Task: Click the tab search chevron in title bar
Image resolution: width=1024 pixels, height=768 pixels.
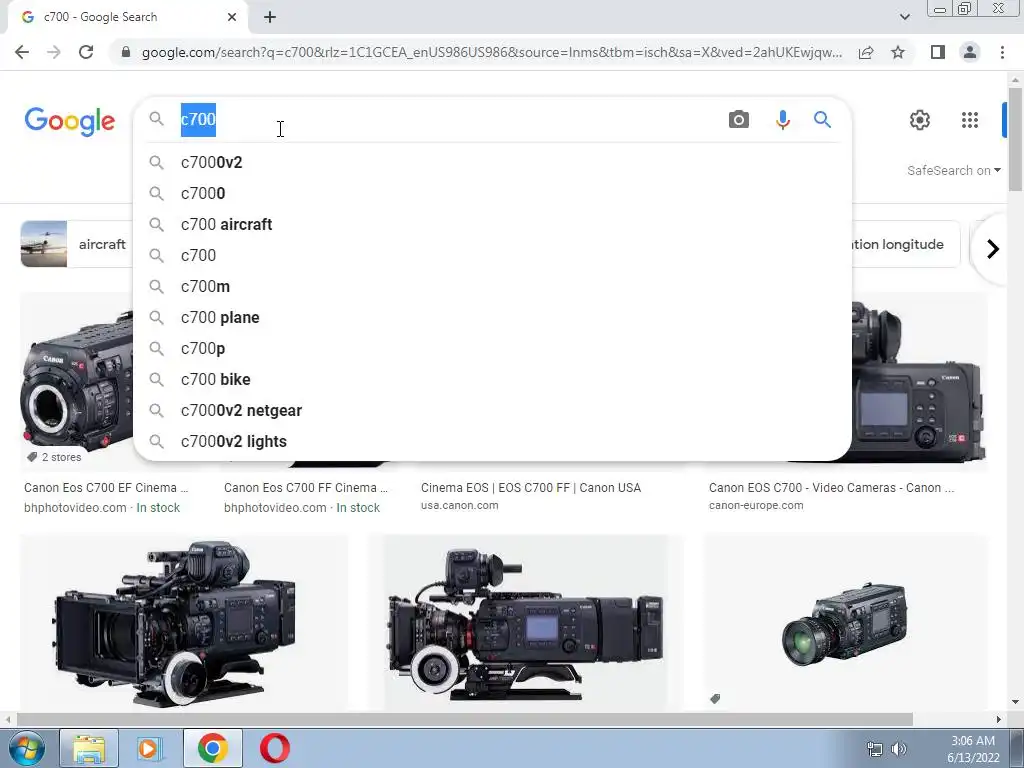Action: (904, 17)
